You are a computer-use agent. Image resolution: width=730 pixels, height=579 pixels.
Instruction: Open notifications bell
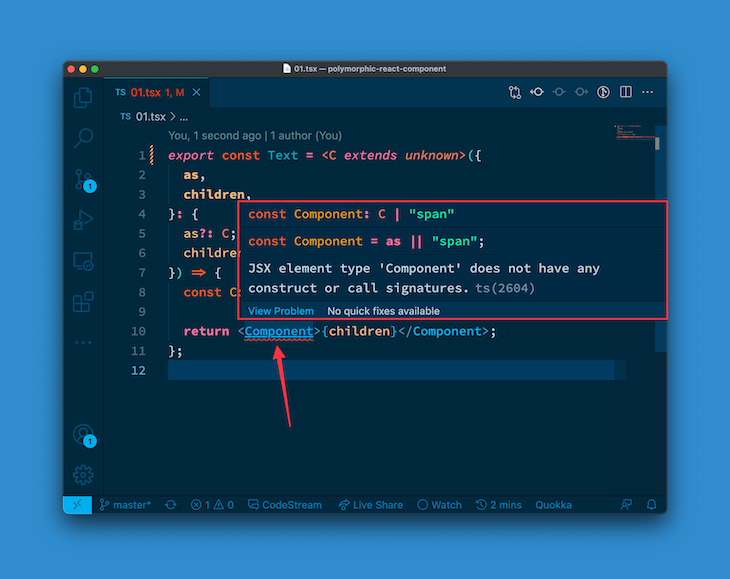click(652, 505)
